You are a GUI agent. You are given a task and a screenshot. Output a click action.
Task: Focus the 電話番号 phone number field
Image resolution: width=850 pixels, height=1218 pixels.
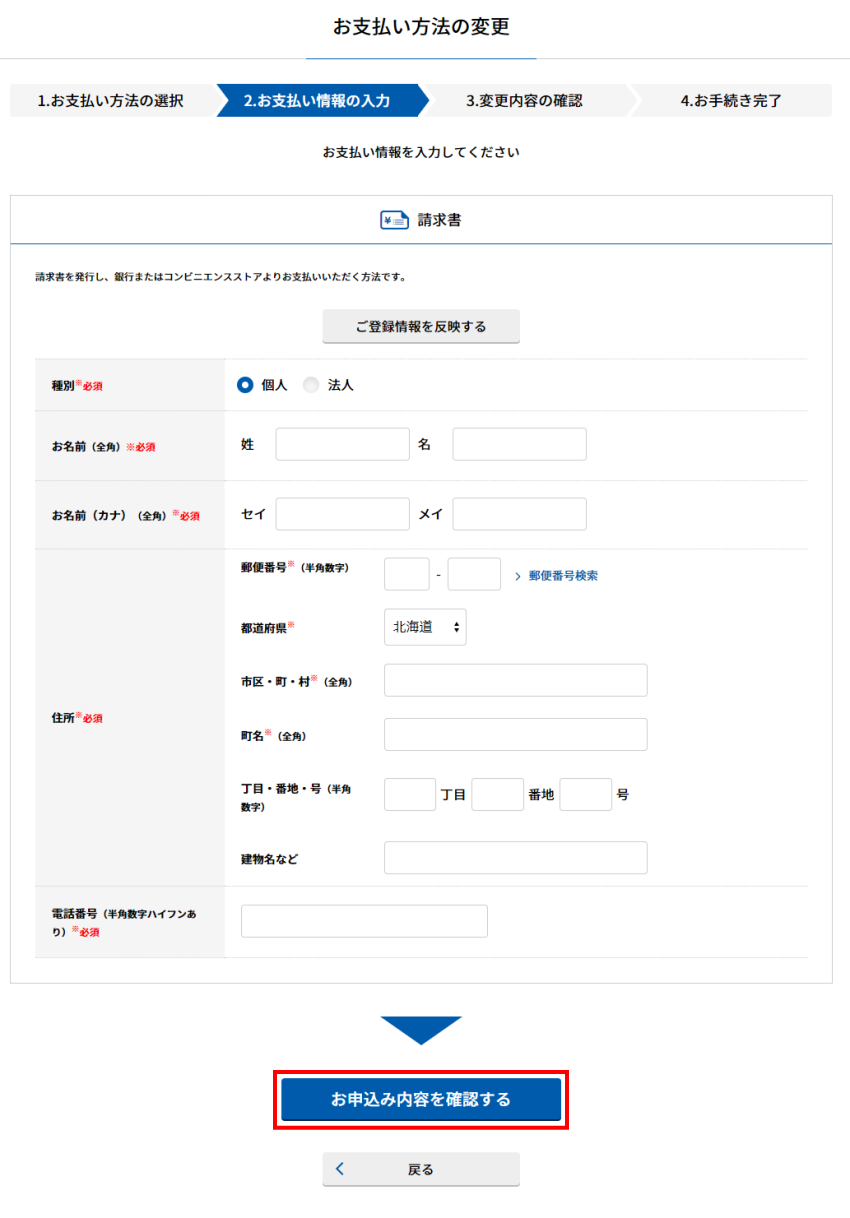coord(364,921)
